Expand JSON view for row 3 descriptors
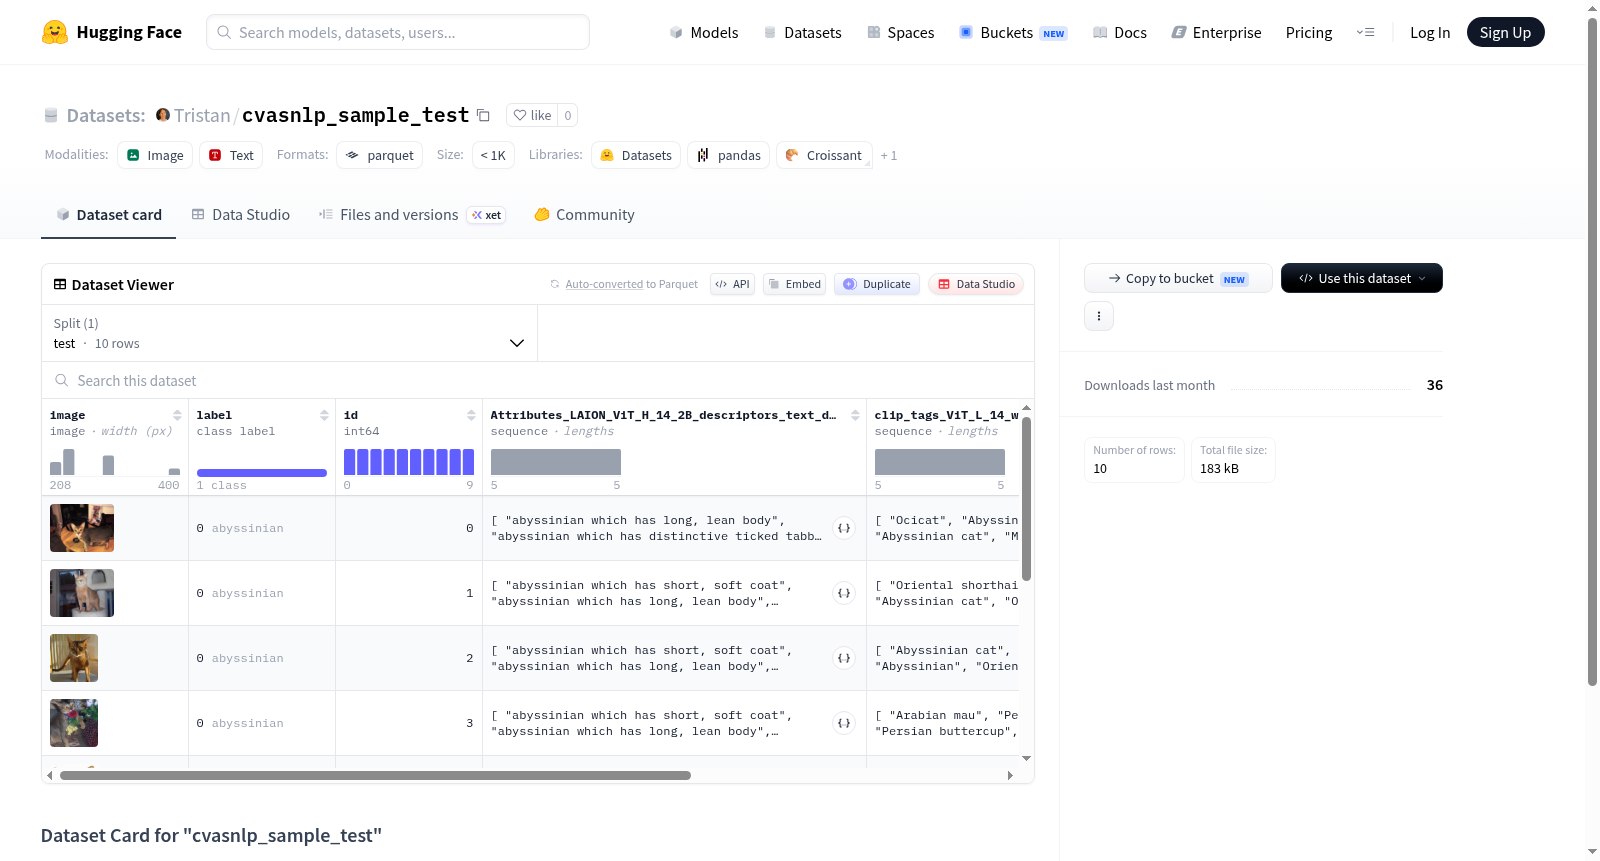Screen dimensions: 1600x861 pos(844,723)
